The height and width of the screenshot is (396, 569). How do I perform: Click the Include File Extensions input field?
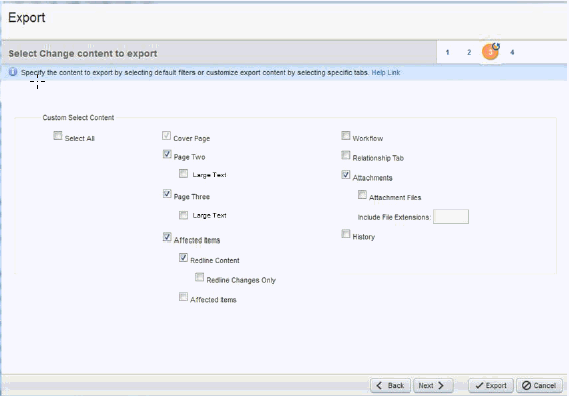(451, 217)
